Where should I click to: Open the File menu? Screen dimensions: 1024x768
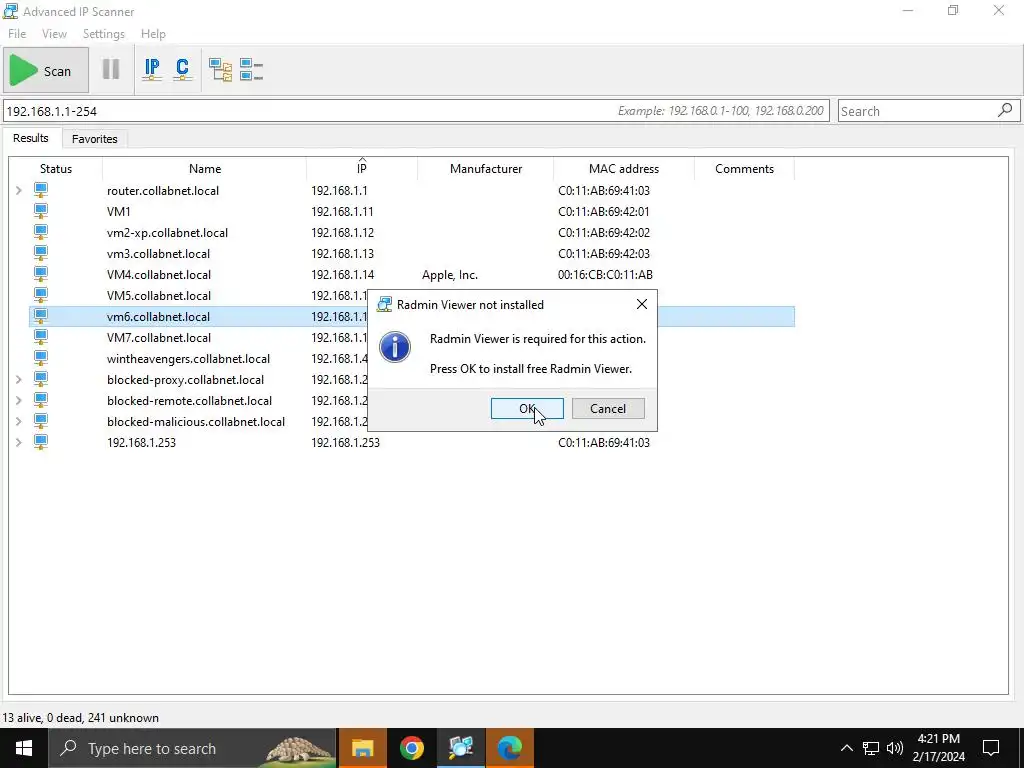17,34
